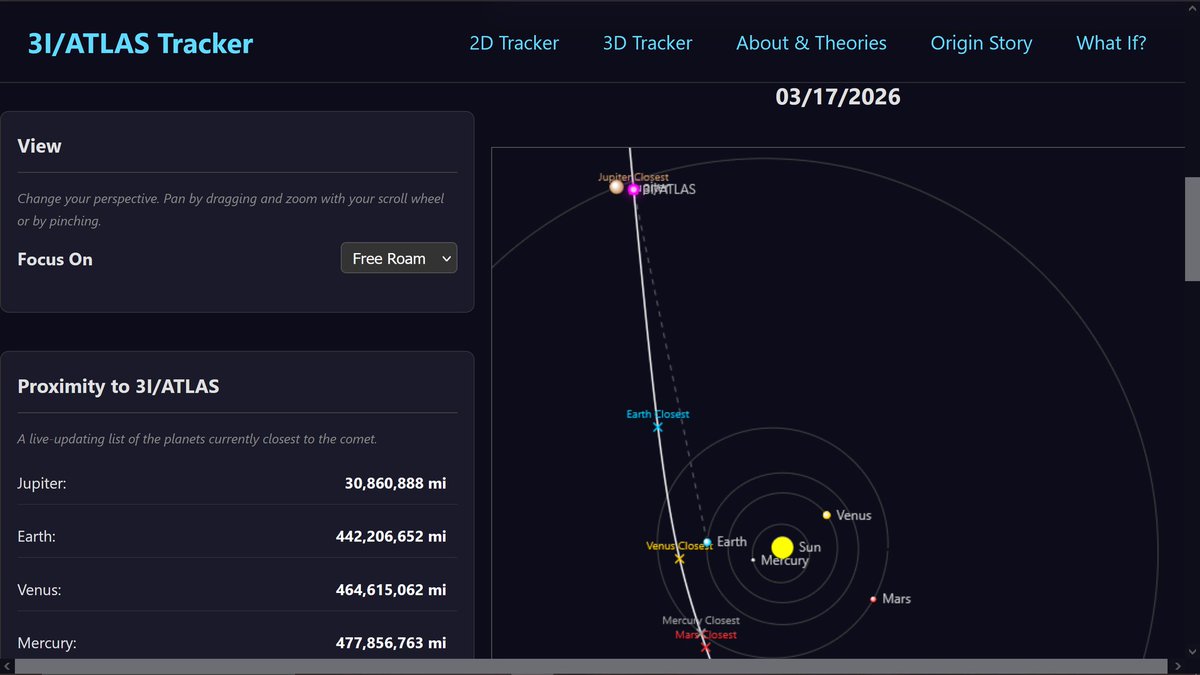Select the Jupiter planet dot
1200x675 pixels.
click(x=617, y=187)
